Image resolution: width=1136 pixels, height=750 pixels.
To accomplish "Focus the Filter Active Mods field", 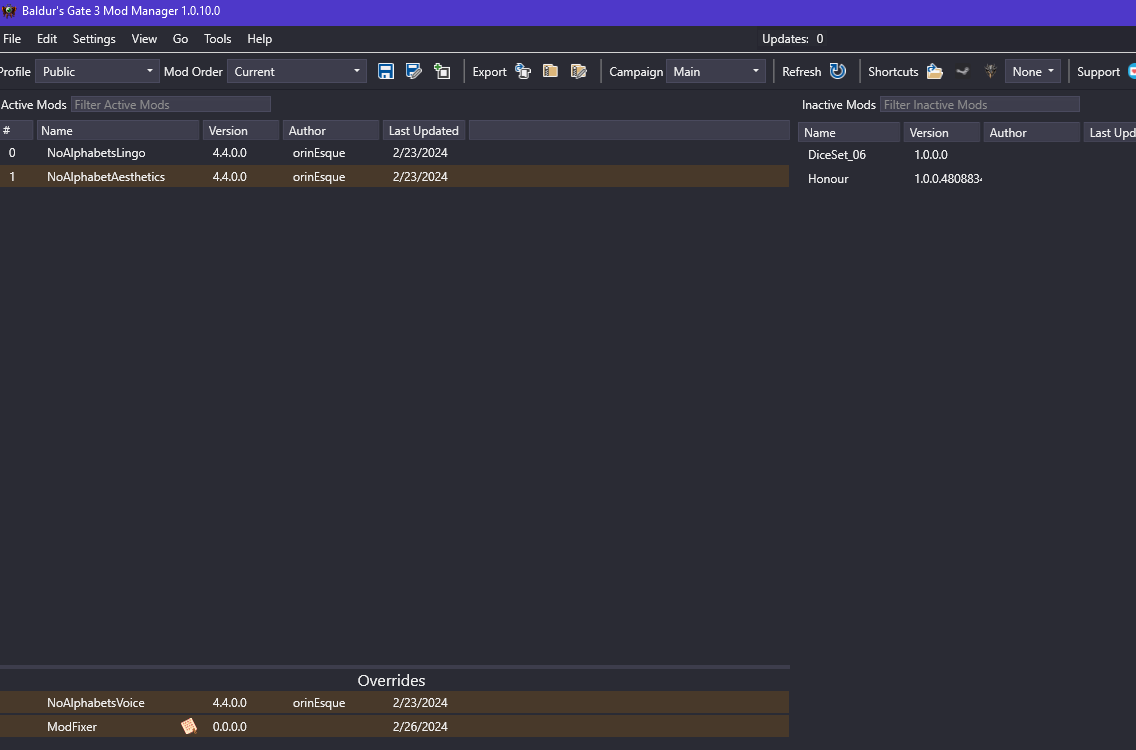I will tap(171, 104).
